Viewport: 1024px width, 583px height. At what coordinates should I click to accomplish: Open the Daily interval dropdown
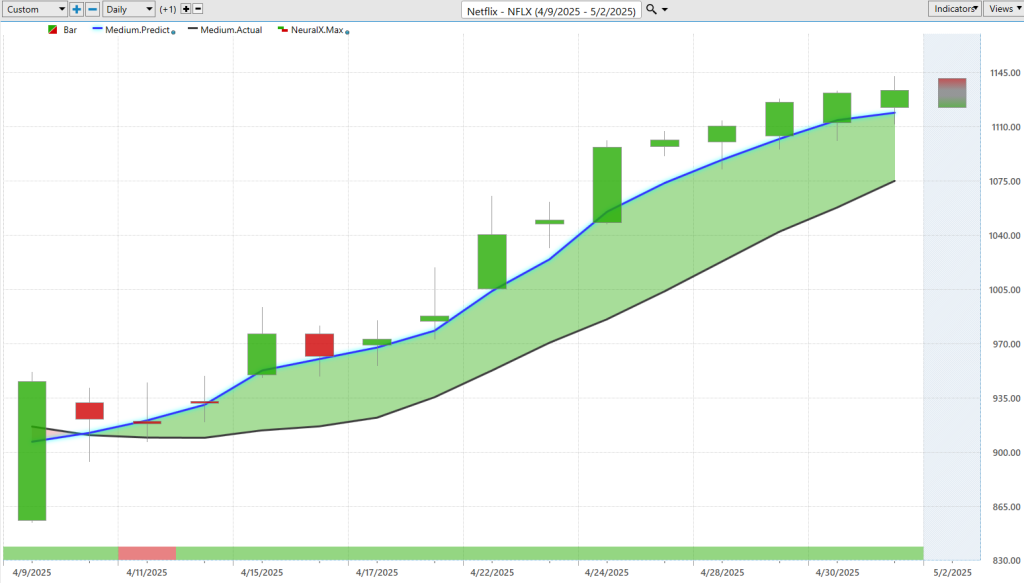click(129, 9)
